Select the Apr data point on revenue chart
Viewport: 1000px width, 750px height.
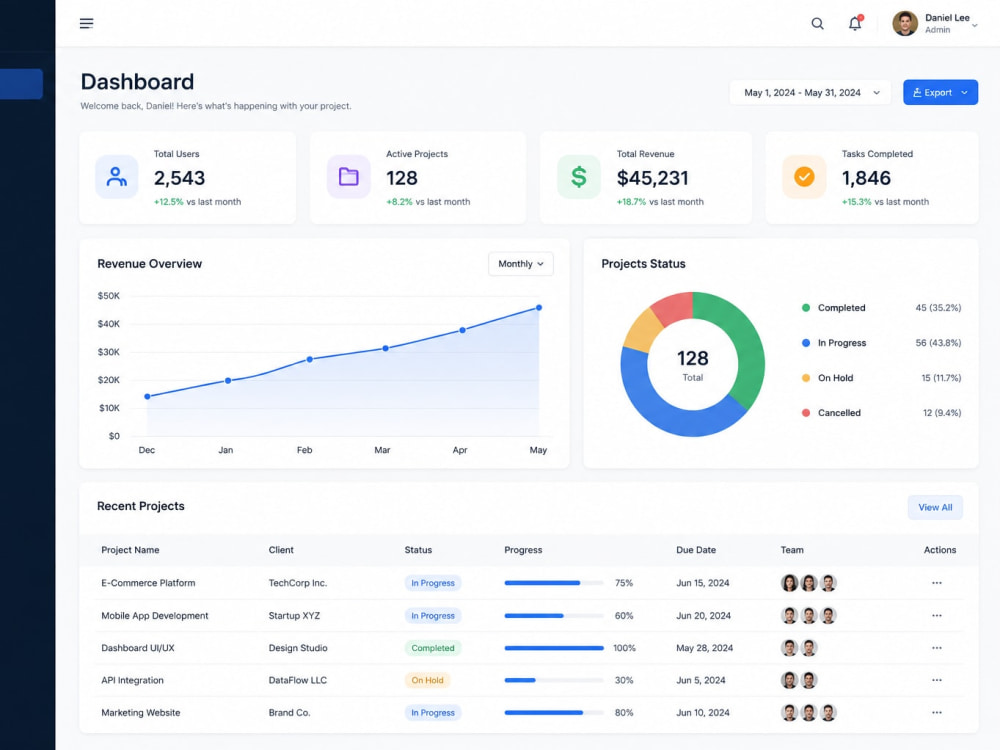click(x=462, y=330)
